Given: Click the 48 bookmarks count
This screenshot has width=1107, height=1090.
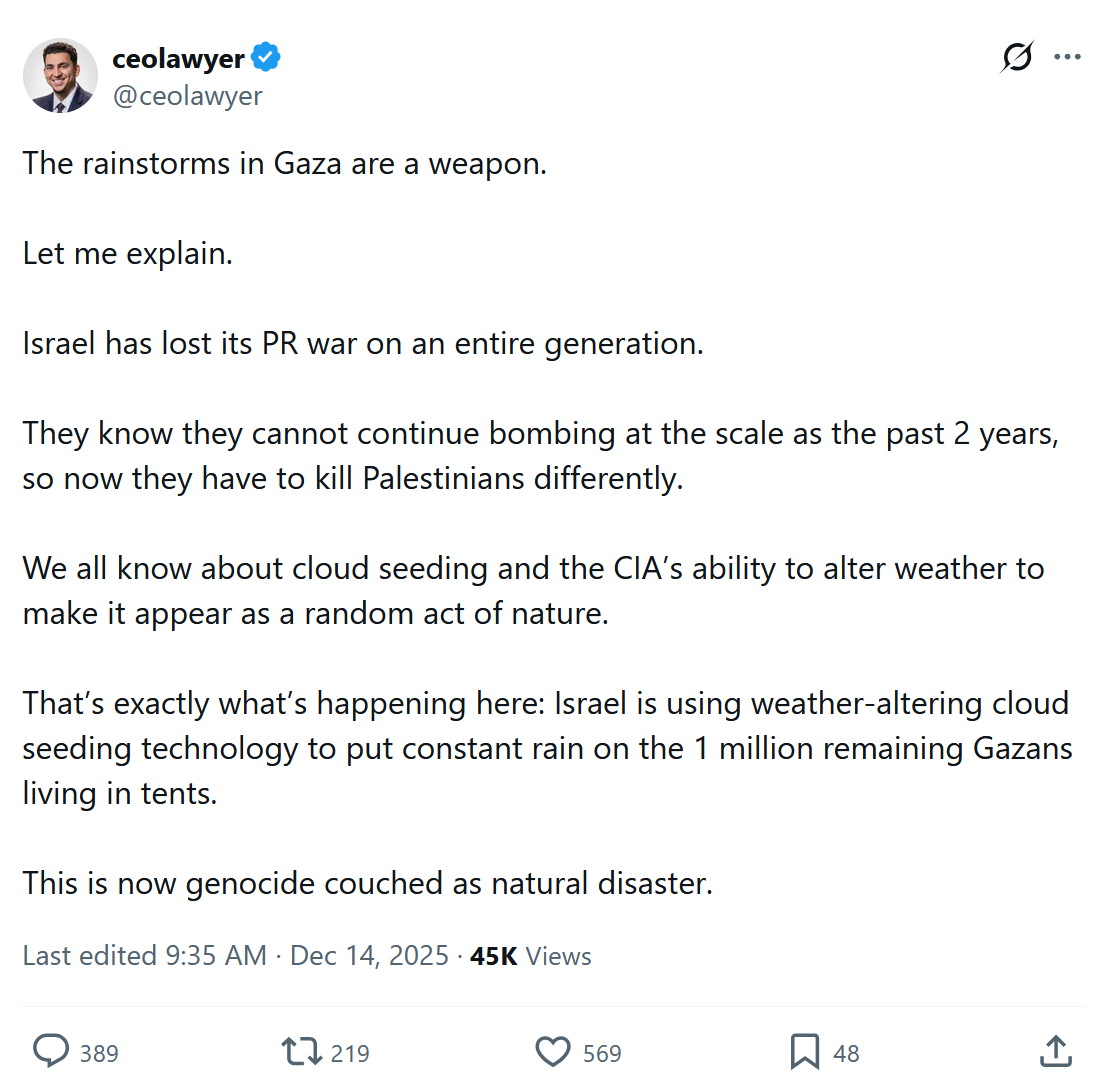Looking at the screenshot, I should pos(846,1053).
